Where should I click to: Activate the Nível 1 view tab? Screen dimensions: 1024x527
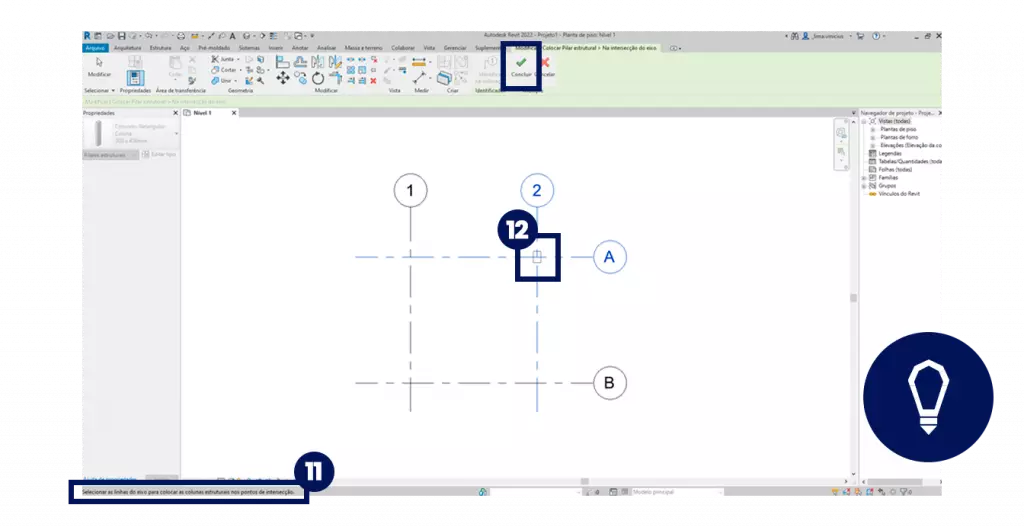click(202, 113)
